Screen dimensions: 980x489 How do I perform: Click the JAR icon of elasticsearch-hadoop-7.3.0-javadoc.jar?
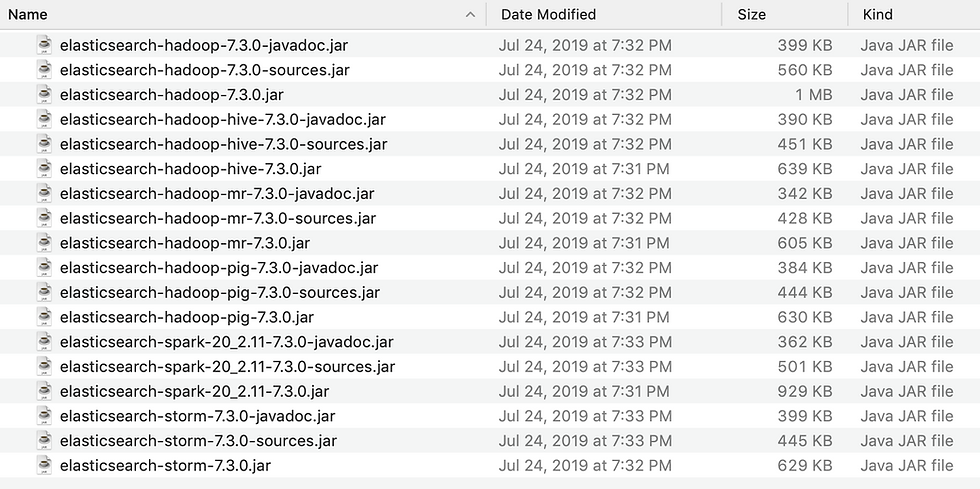click(x=44, y=45)
